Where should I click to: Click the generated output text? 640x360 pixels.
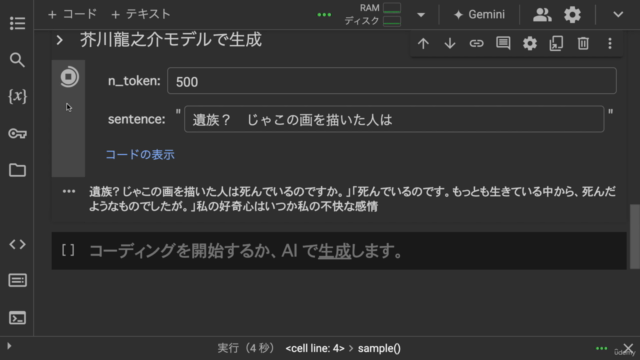(x=352, y=199)
